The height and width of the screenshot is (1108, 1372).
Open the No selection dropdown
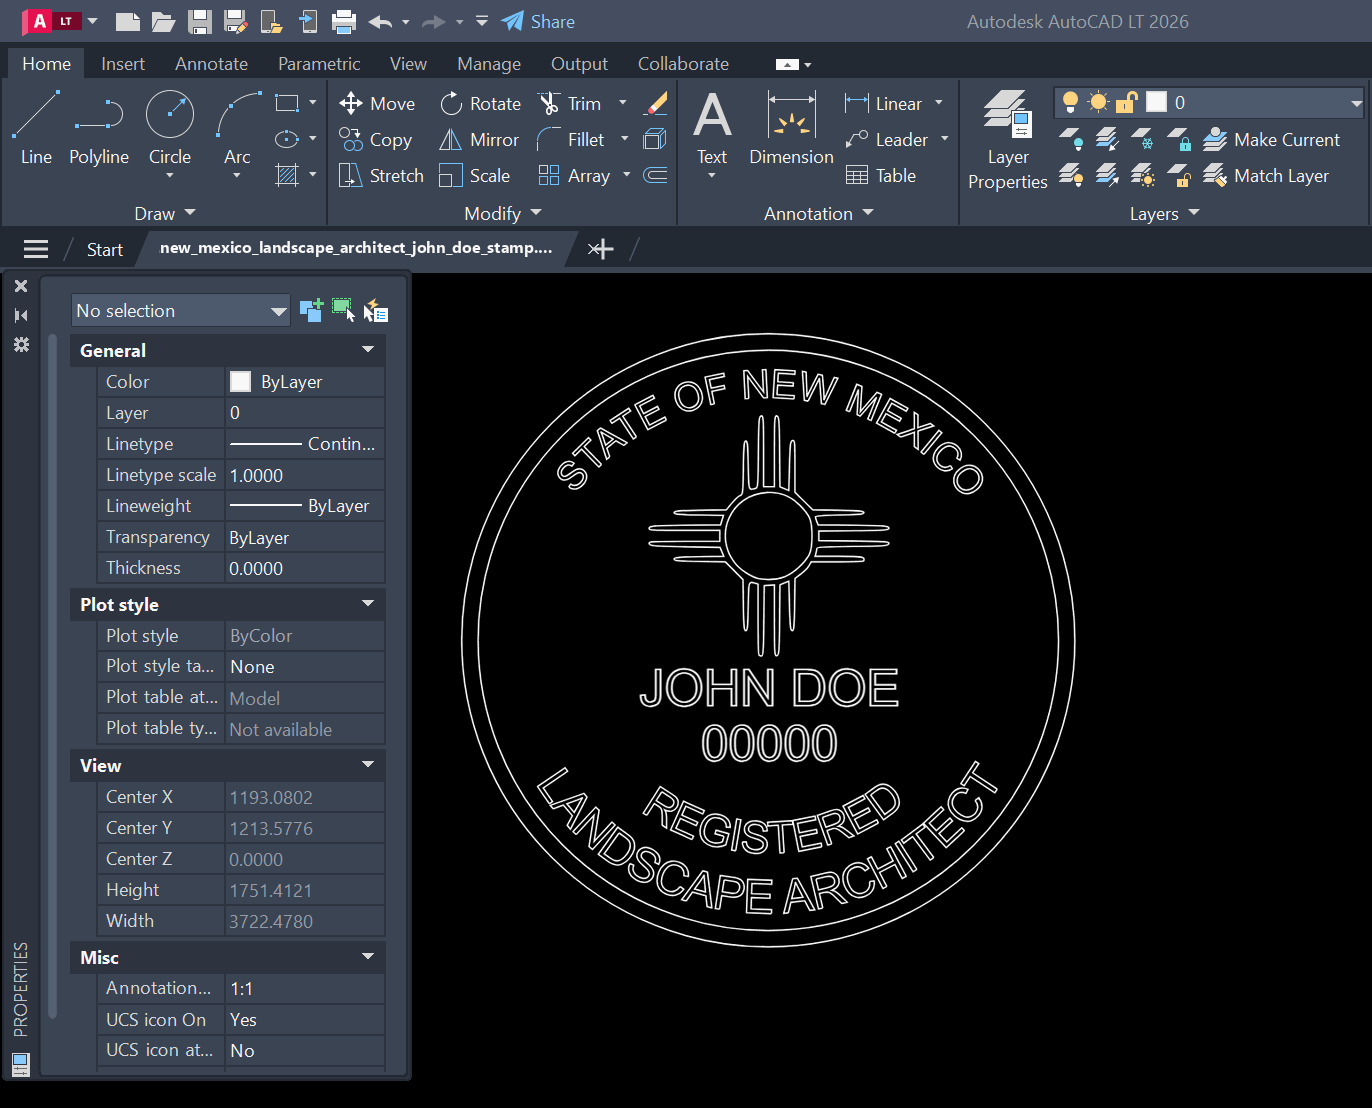(180, 310)
